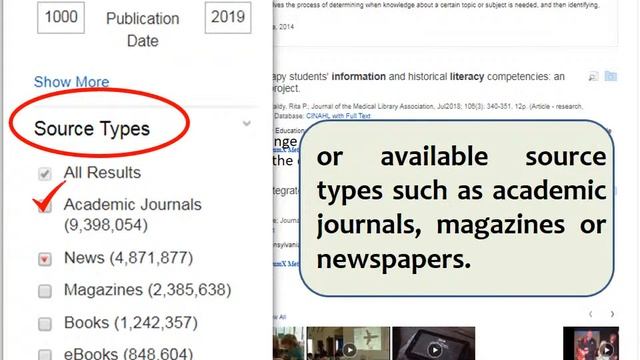Check the eBooks checkbox
The height and width of the screenshot is (360, 640).
coord(45,354)
